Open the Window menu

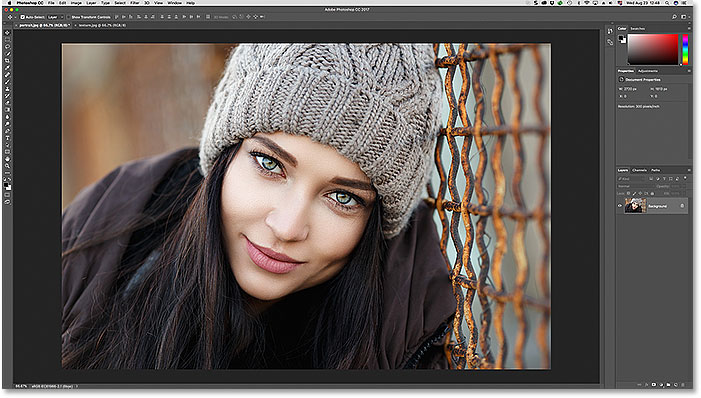click(x=174, y=3)
